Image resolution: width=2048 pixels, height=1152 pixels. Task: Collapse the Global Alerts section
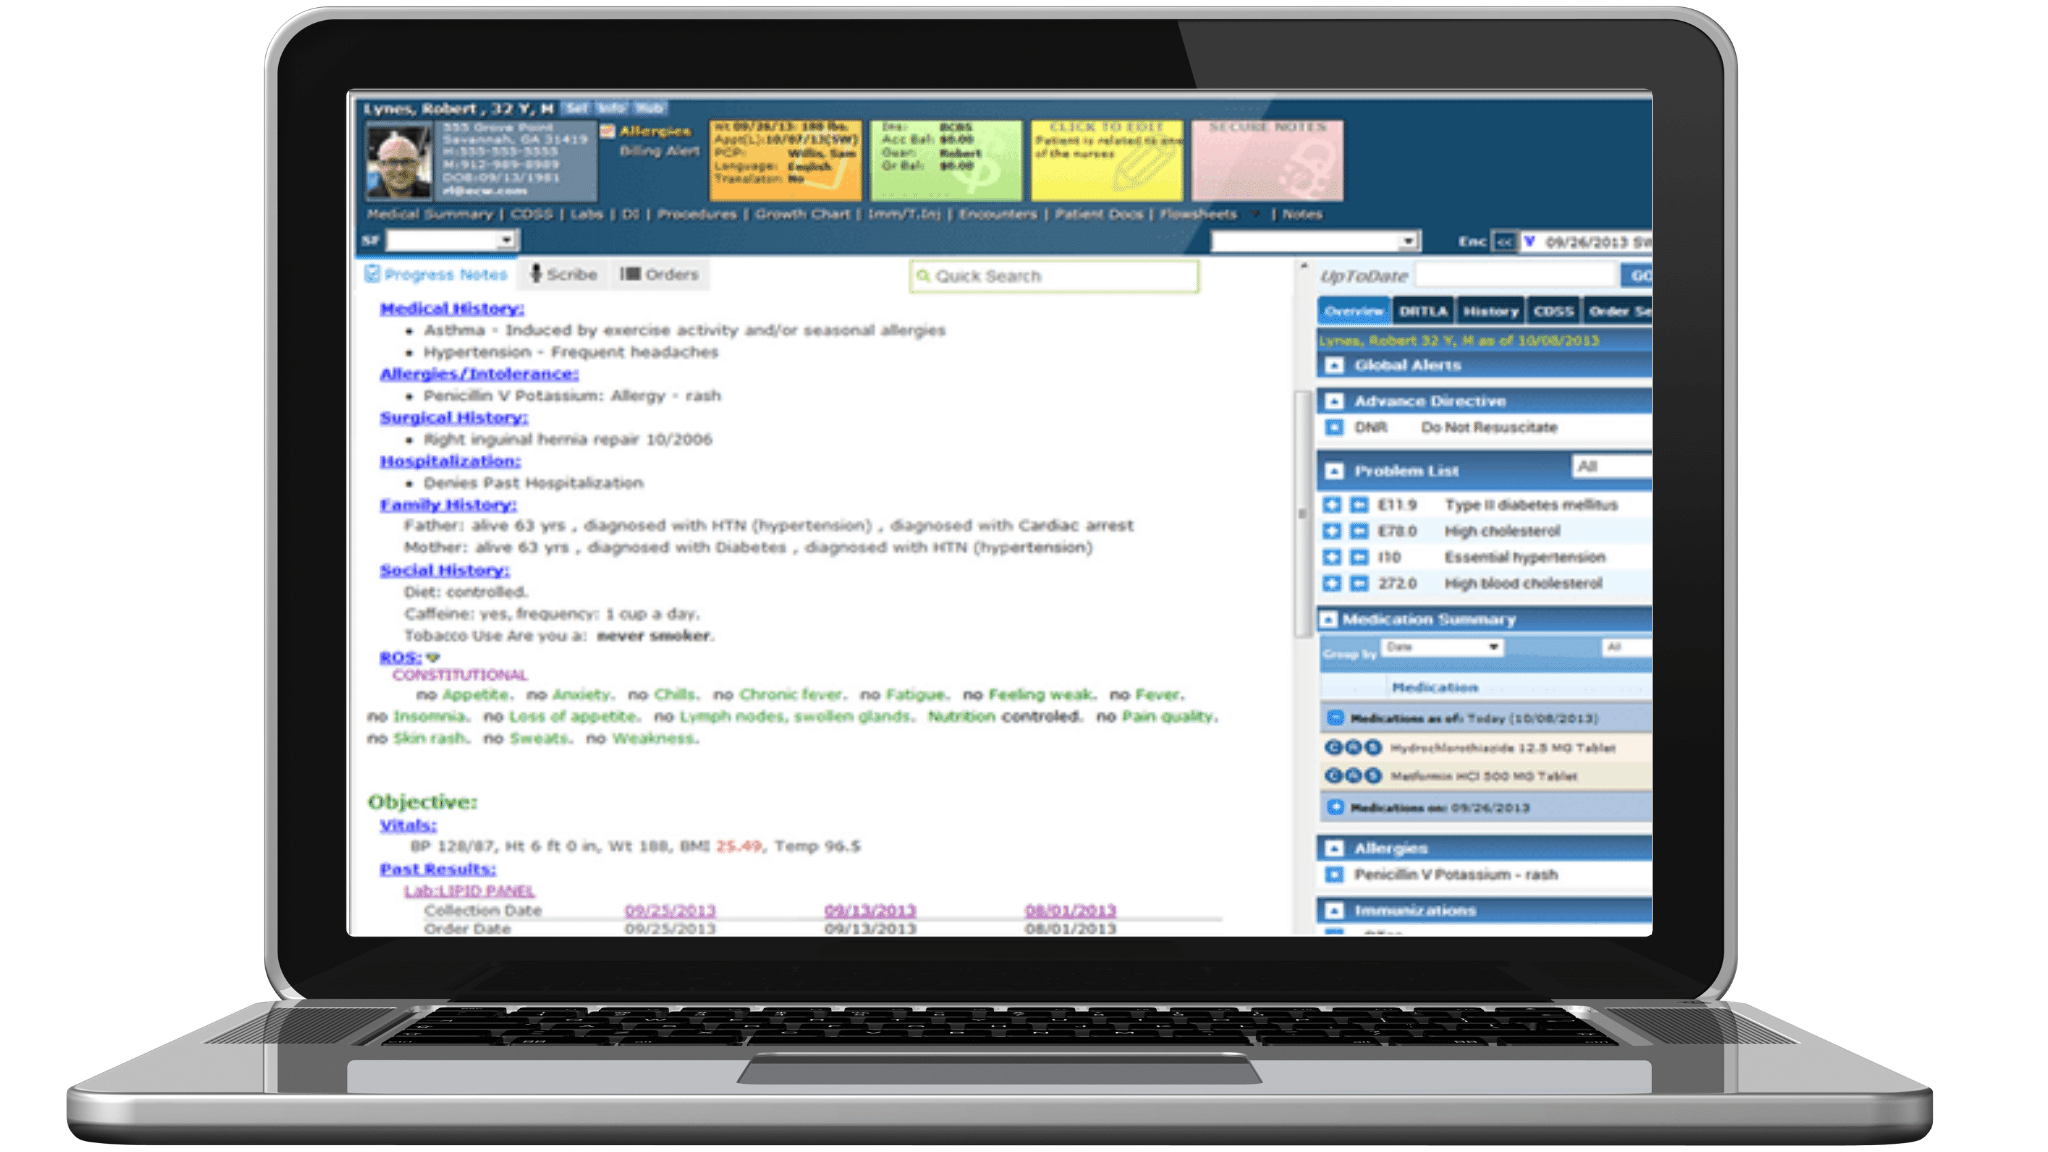tap(1334, 365)
